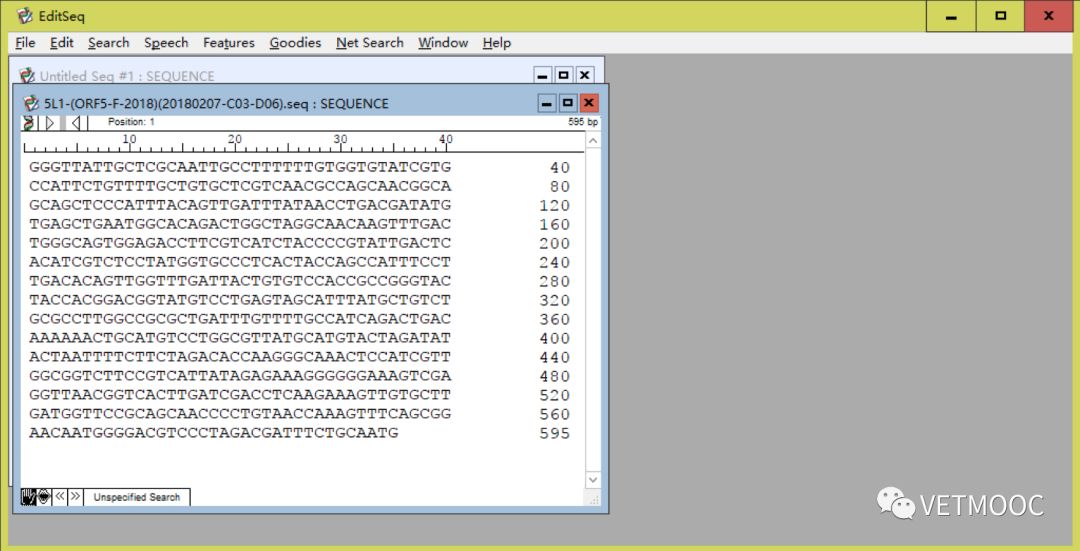Open the Speech menu
This screenshot has height=551, width=1080.
(x=166, y=43)
